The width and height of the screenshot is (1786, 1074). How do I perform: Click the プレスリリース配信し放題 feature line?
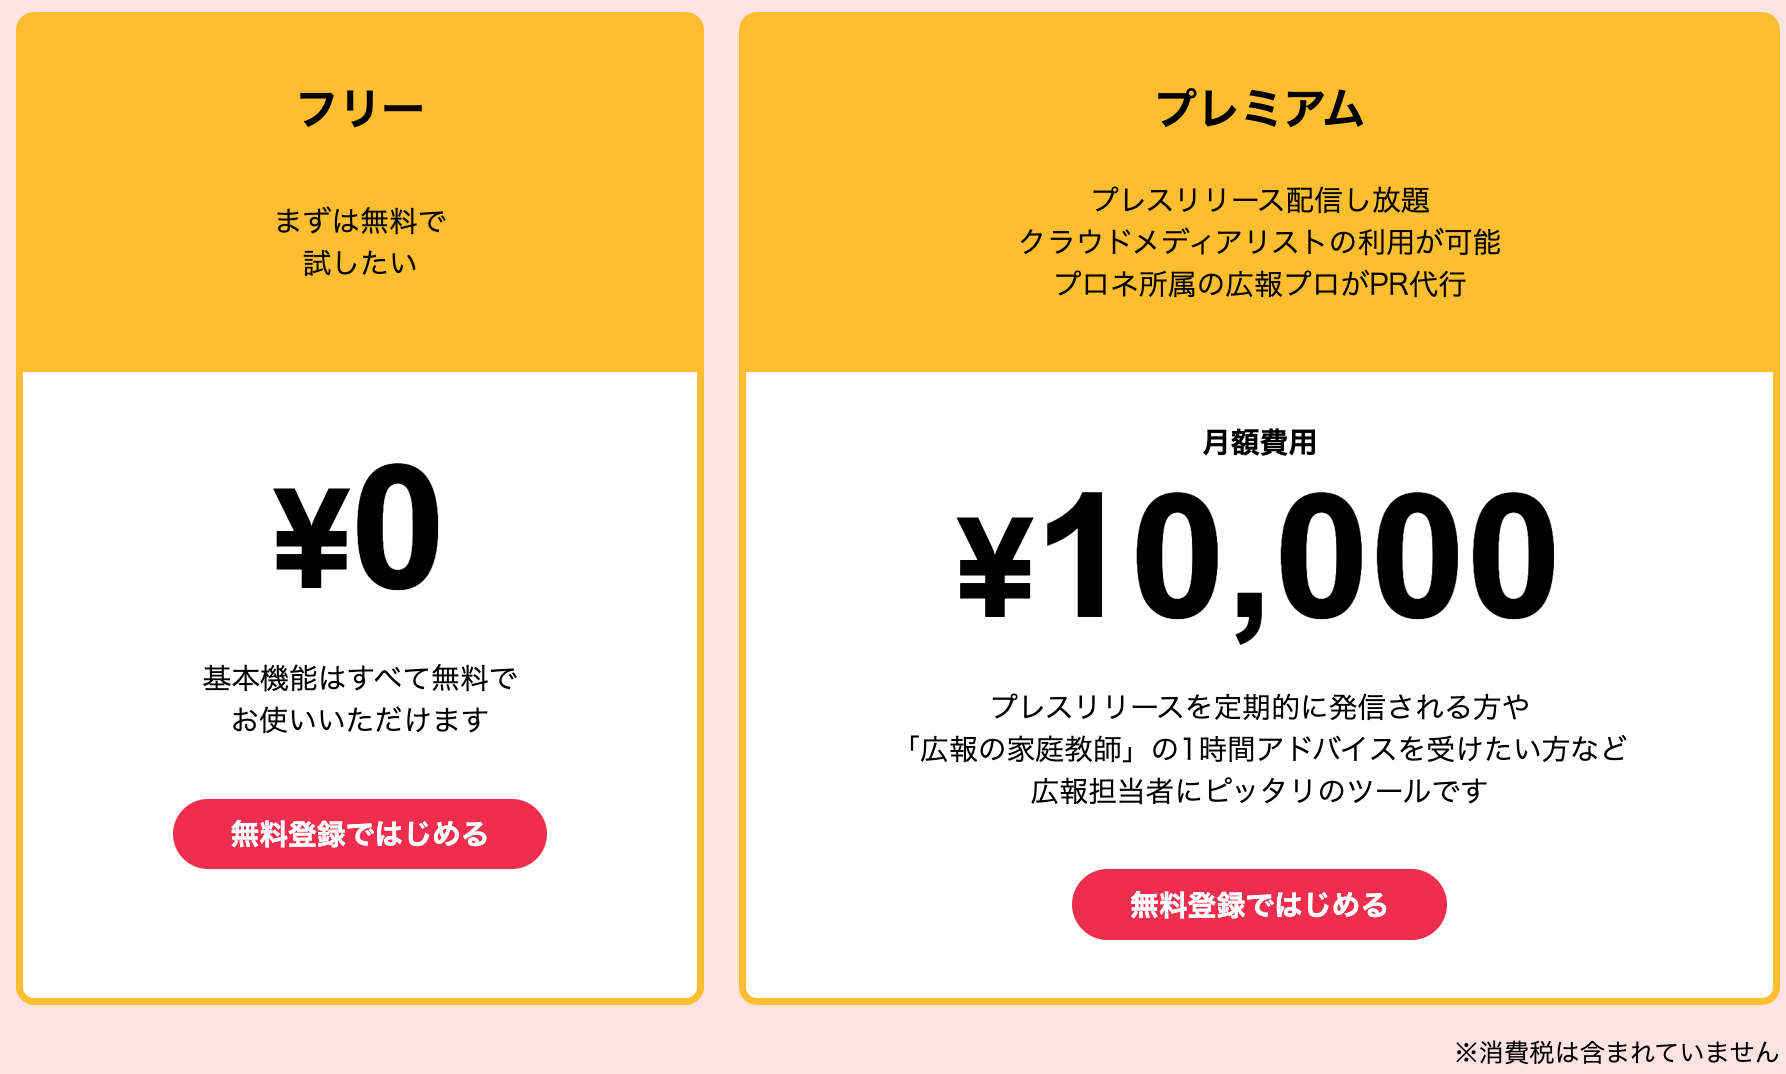1259,200
